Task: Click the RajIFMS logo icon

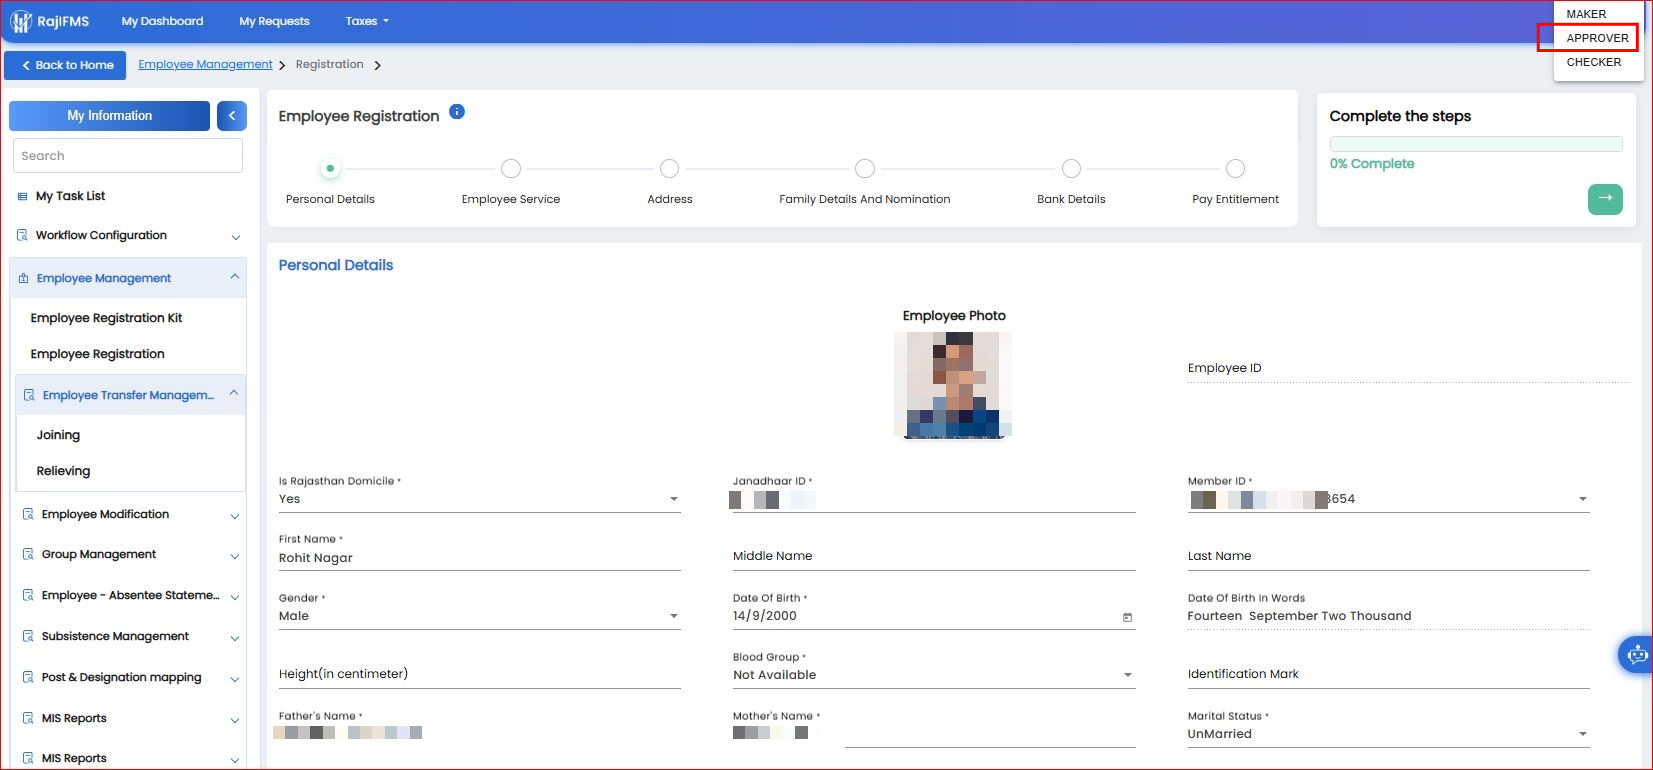Action: pos(21,21)
